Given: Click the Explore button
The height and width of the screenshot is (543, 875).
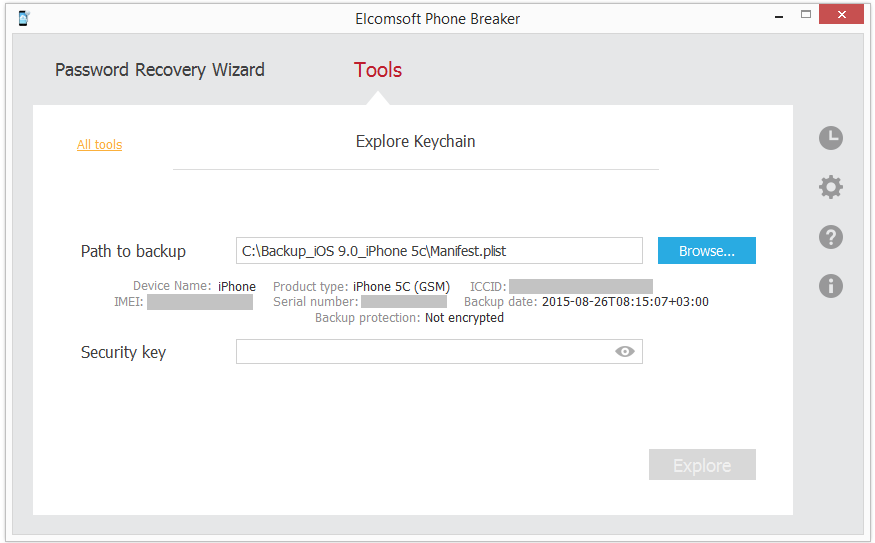Looking at the screenshot, I should tap(702, 465).
